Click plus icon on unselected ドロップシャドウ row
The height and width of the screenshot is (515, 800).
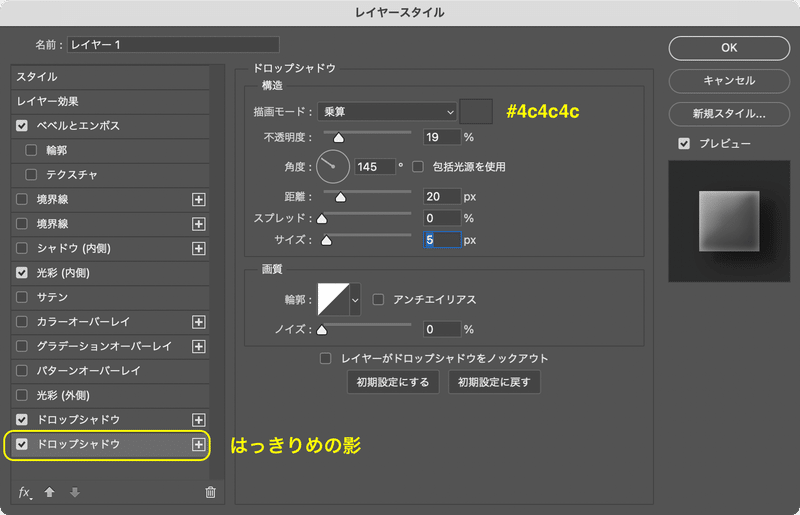click(x=198, y=420)
